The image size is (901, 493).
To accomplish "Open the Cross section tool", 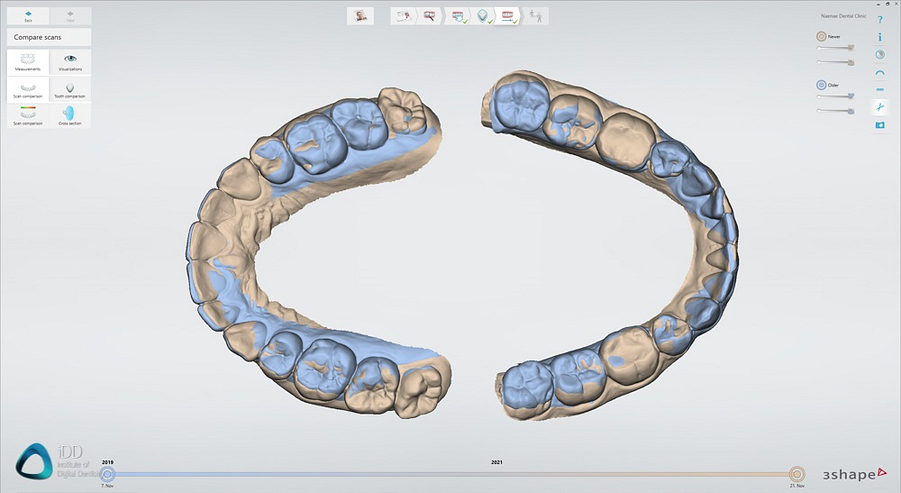I will 70,116.
